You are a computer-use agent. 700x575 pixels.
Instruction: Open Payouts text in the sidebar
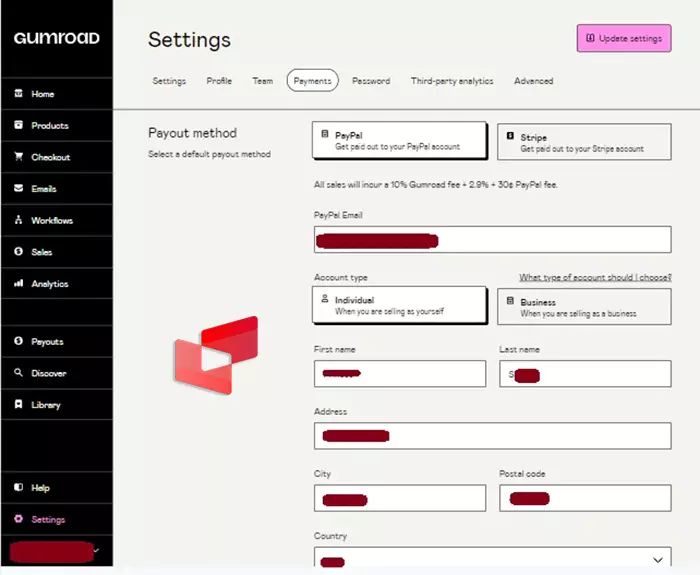click(x=47, y=342)
